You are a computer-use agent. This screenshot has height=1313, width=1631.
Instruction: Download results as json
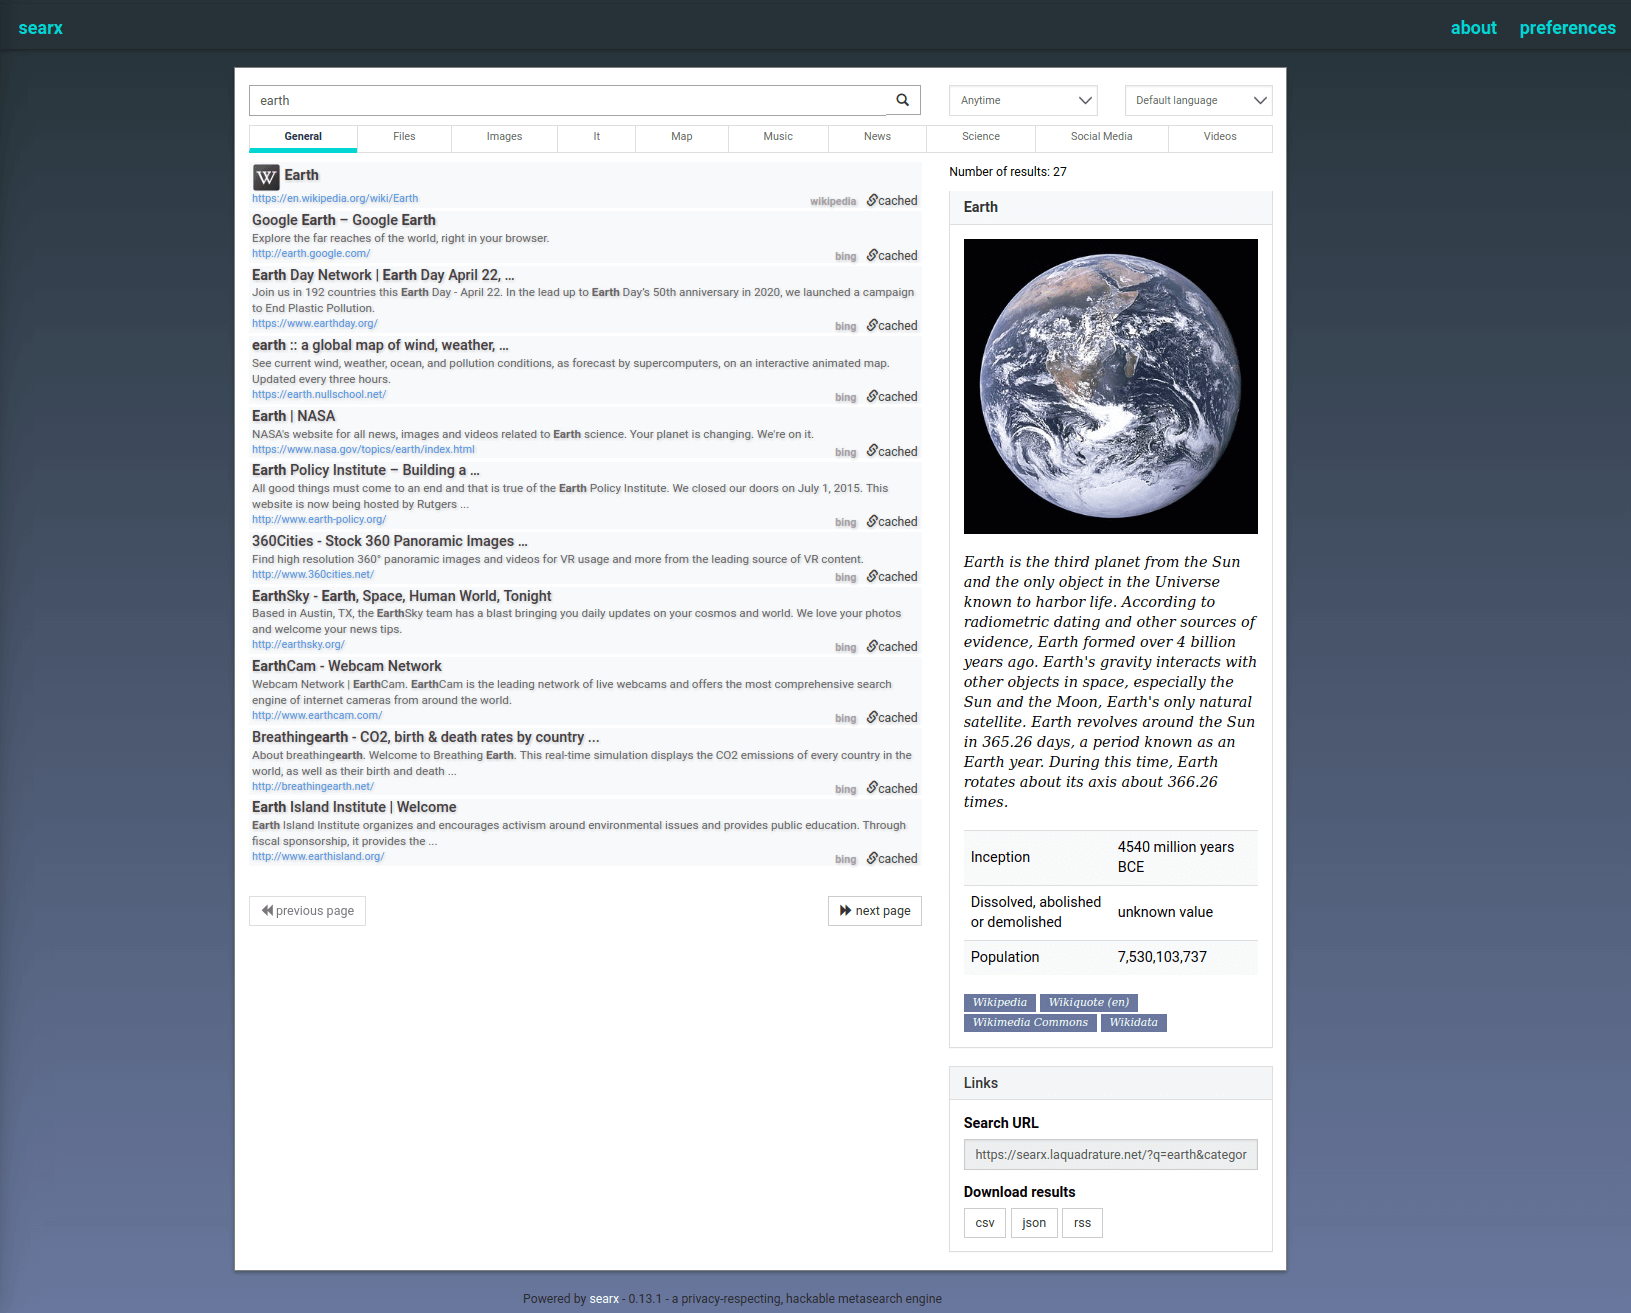[x=1034, y=1223]
